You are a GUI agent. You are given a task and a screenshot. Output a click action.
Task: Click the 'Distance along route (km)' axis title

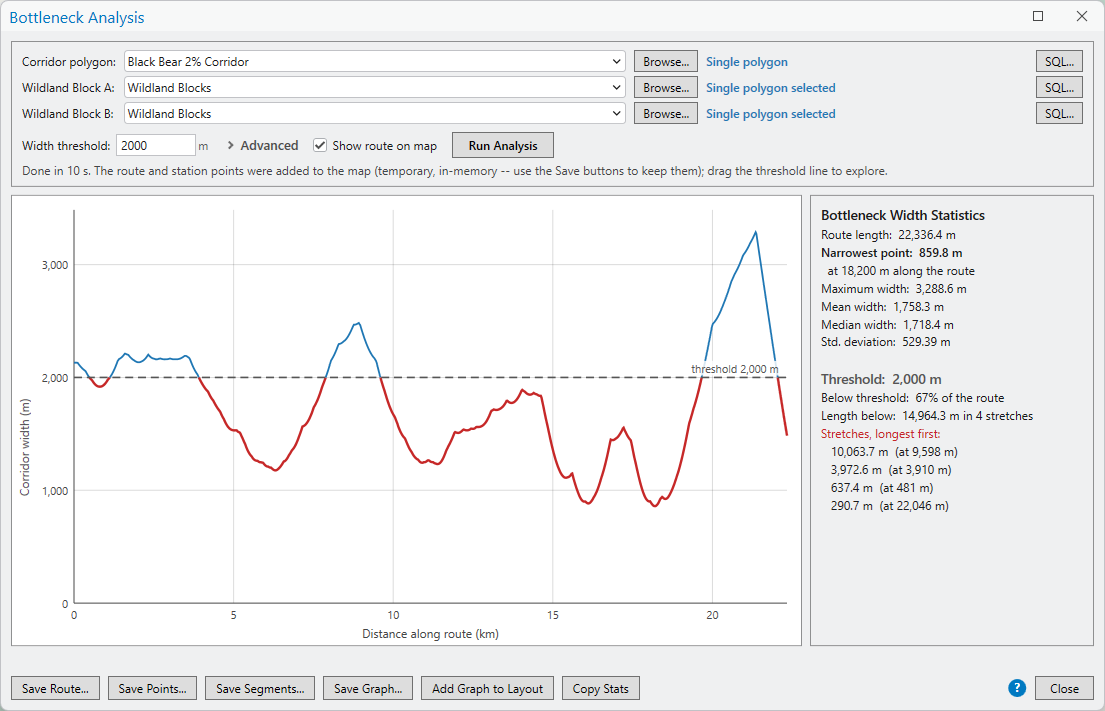point(431,633)
